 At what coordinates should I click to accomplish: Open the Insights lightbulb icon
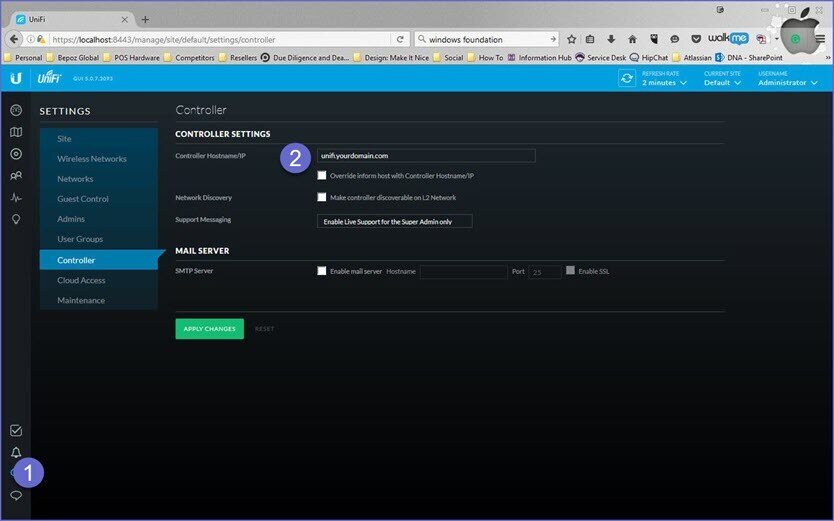(16, 219)
